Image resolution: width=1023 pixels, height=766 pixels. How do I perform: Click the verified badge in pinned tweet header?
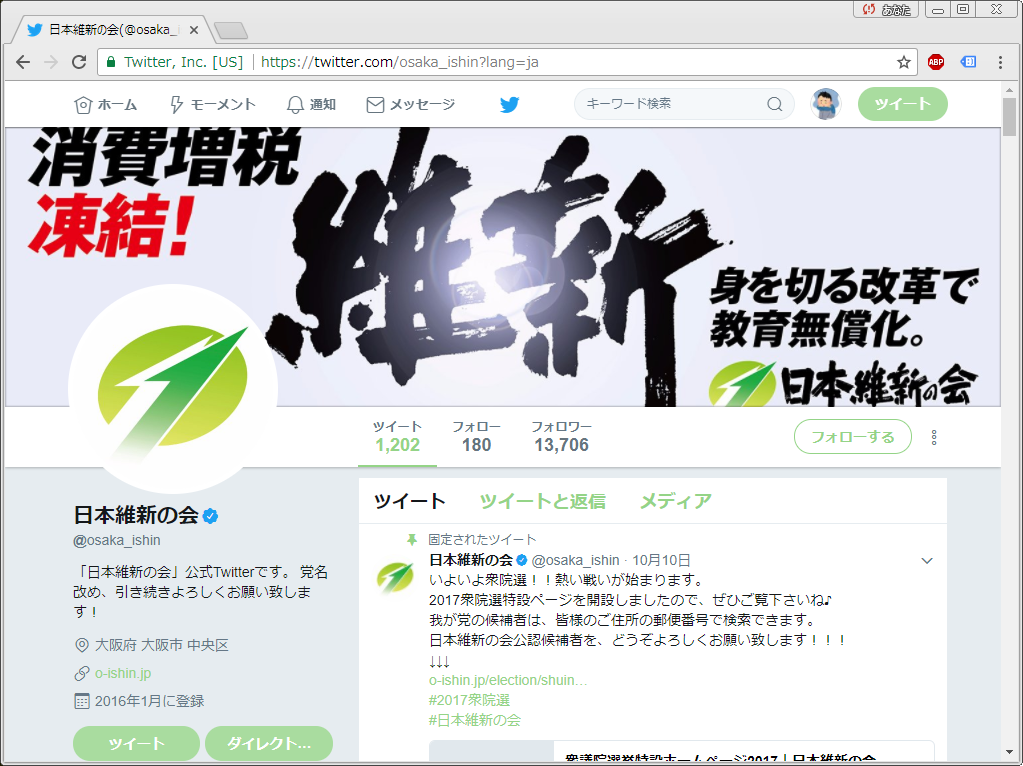(521, 560)
